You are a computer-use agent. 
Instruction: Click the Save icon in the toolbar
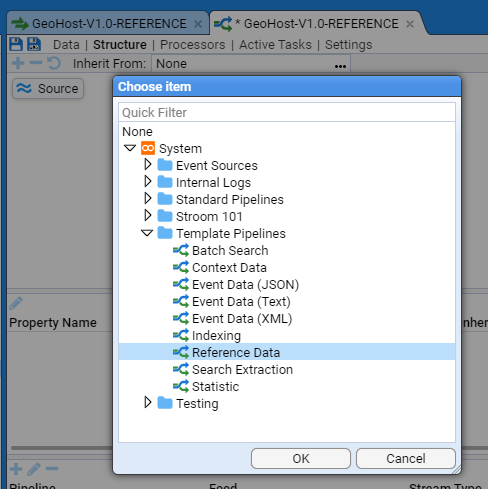[16, 44]
